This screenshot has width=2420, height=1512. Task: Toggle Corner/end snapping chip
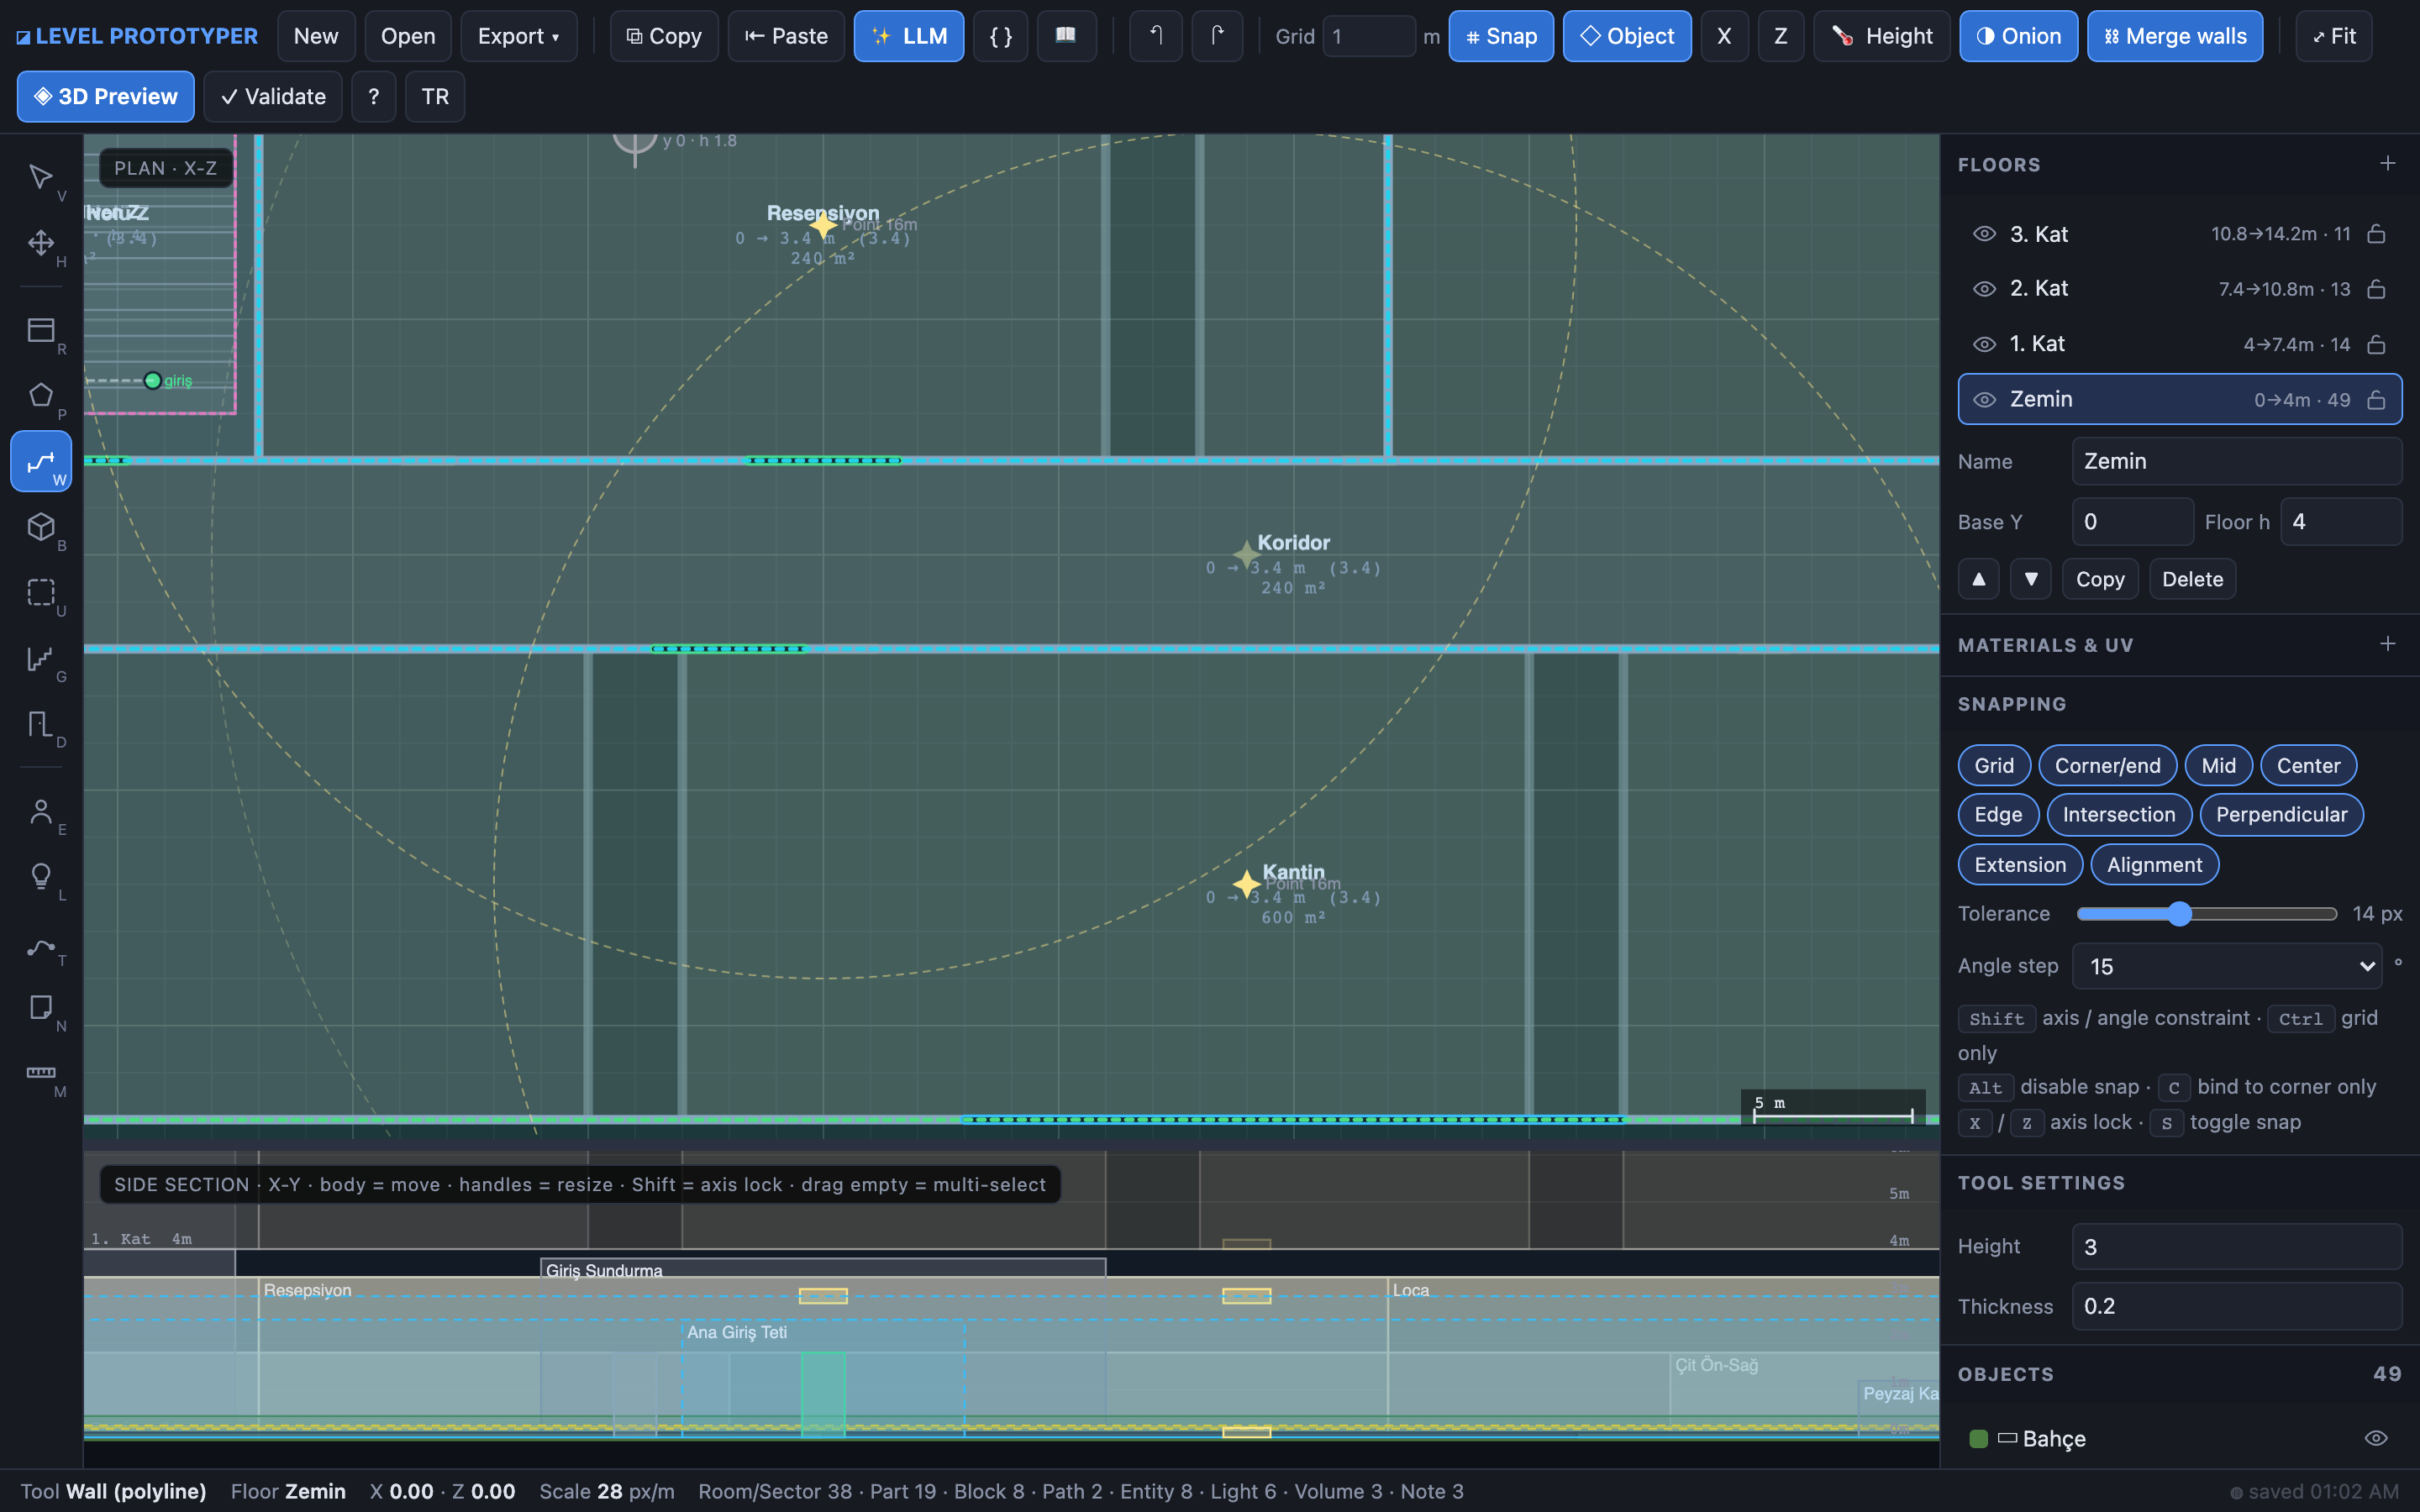click(x=2107, y=766)
